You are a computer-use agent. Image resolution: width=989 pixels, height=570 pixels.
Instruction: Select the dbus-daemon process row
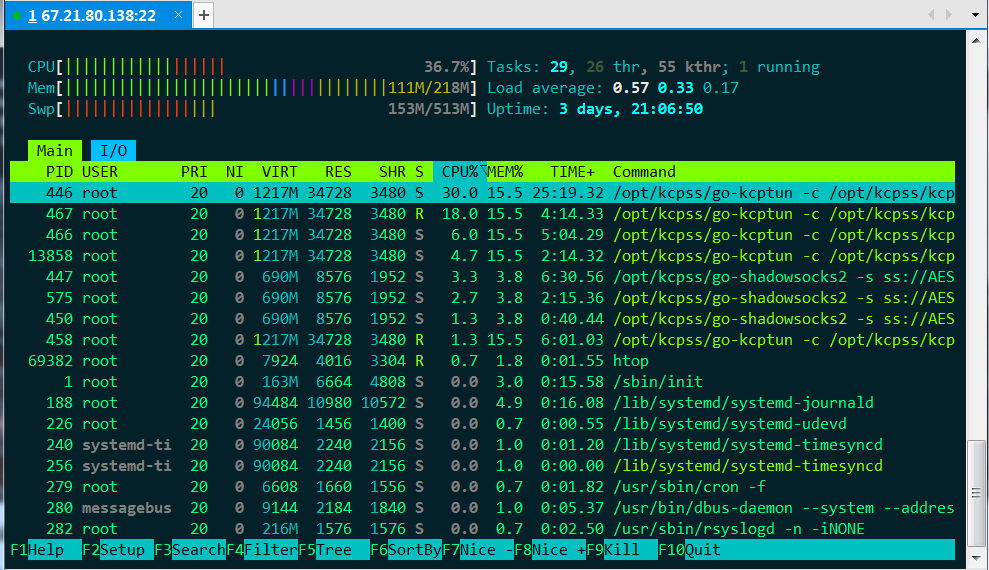tap(483, 508)
